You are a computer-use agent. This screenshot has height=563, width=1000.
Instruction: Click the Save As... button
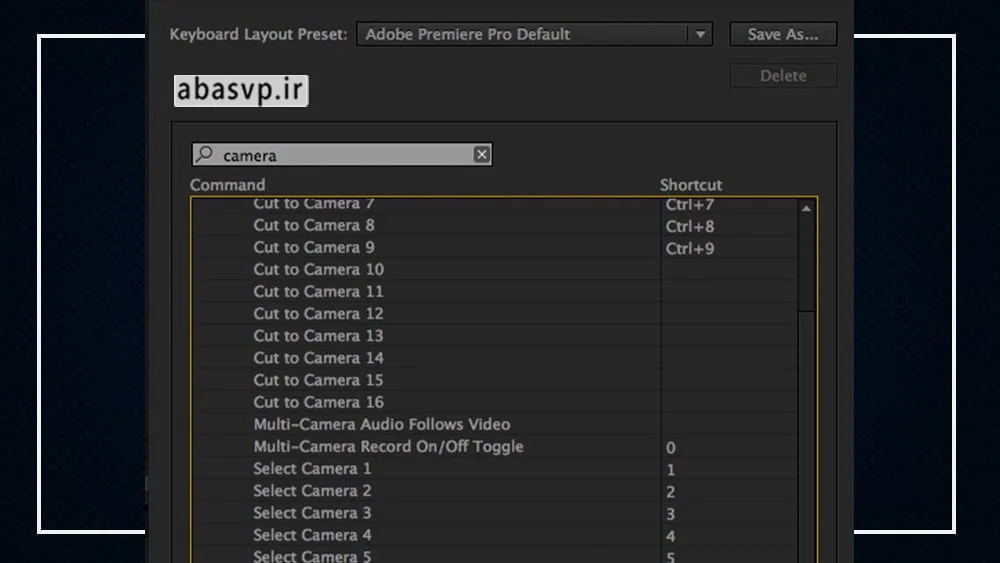(783, 34)
